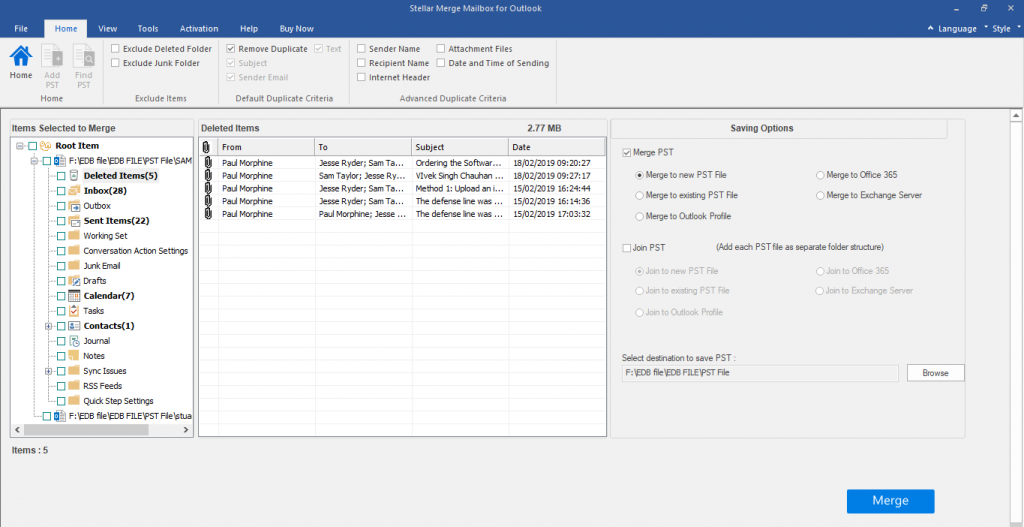This screenshot has width=1024, height=527.
Task: Select the Drafts folder icon
Action: pyautogui.click(x=74, y=281)
